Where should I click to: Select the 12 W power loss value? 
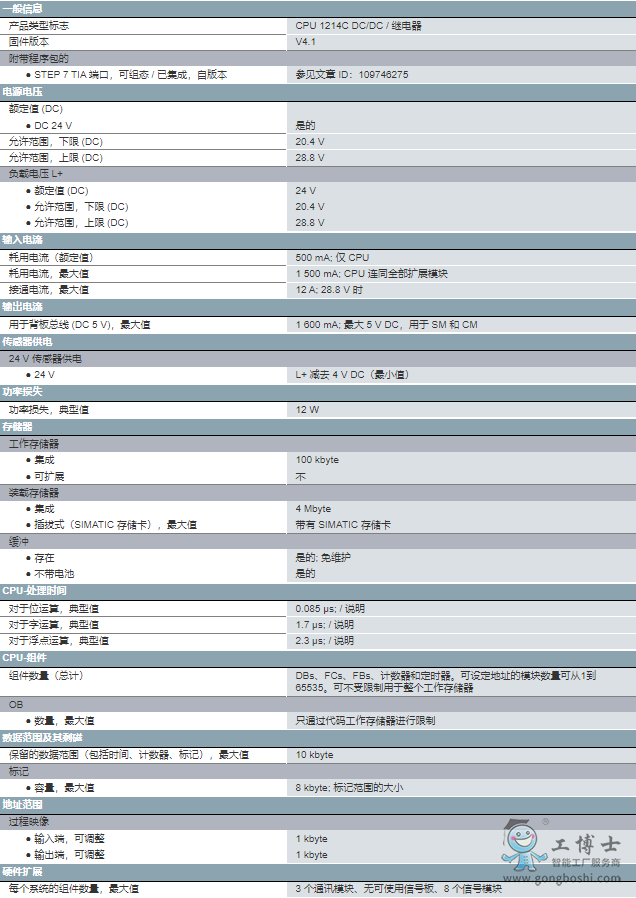click(x=307, y=410)
